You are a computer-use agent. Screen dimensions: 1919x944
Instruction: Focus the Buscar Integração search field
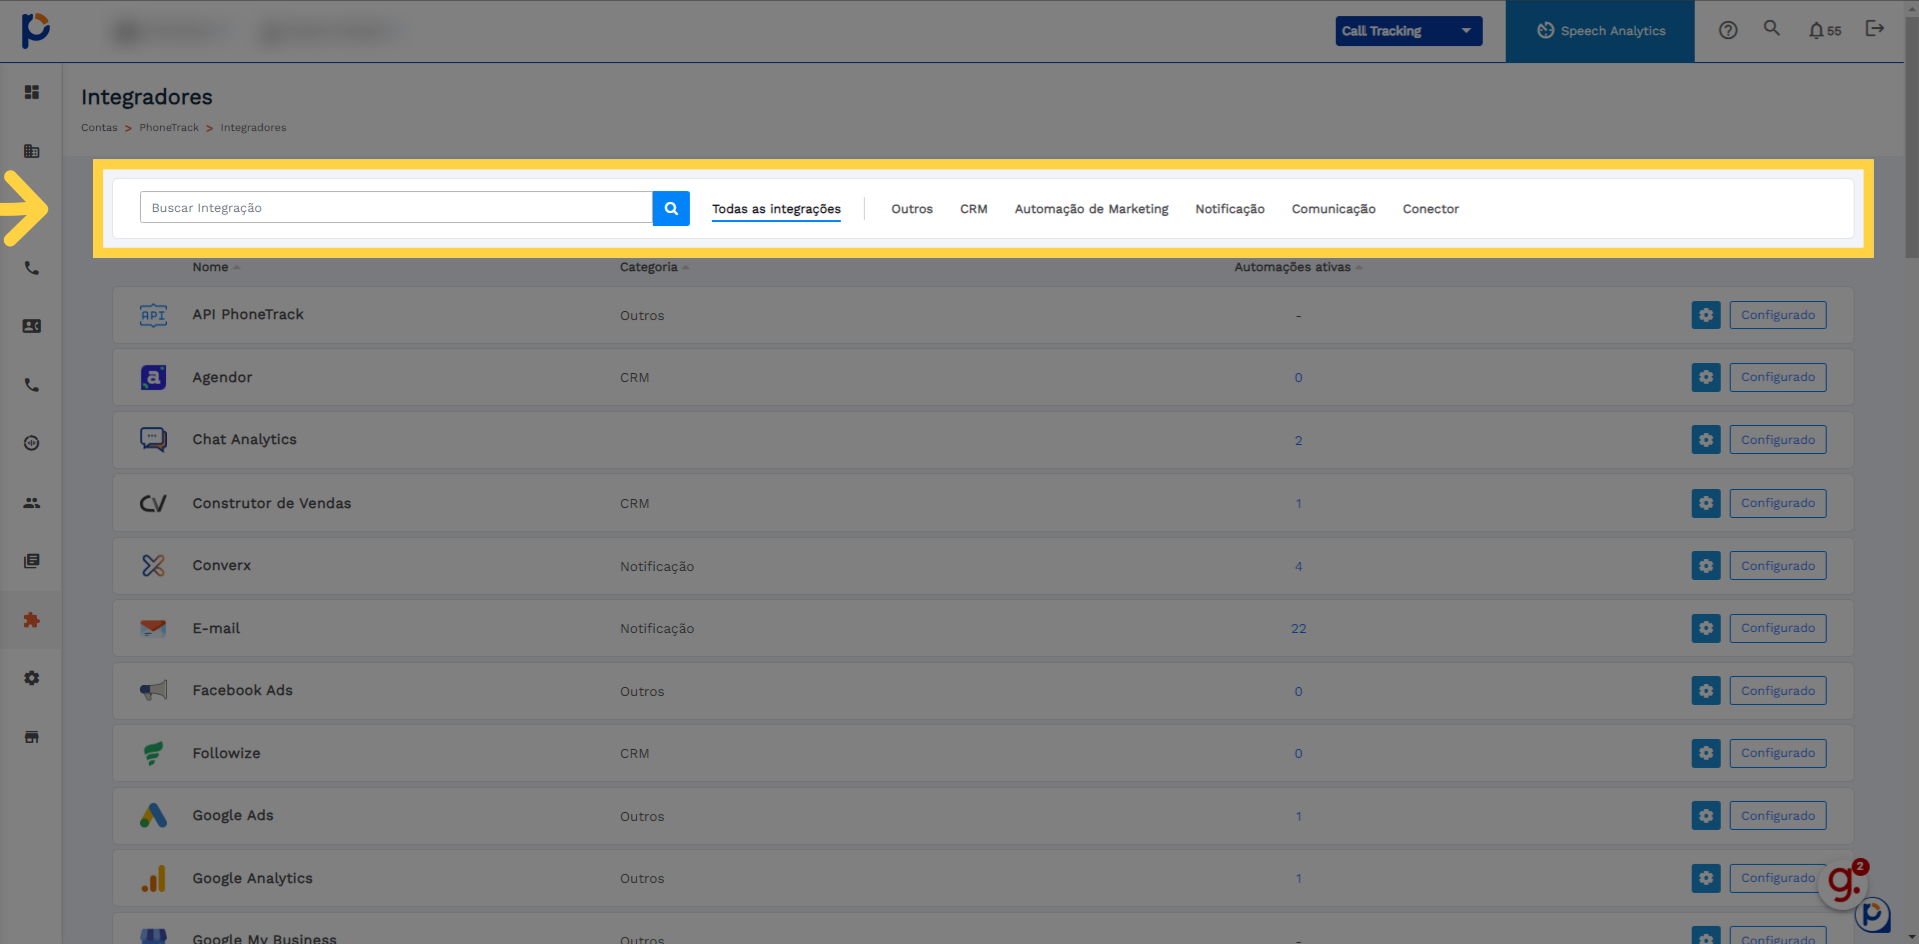[396, 208]
